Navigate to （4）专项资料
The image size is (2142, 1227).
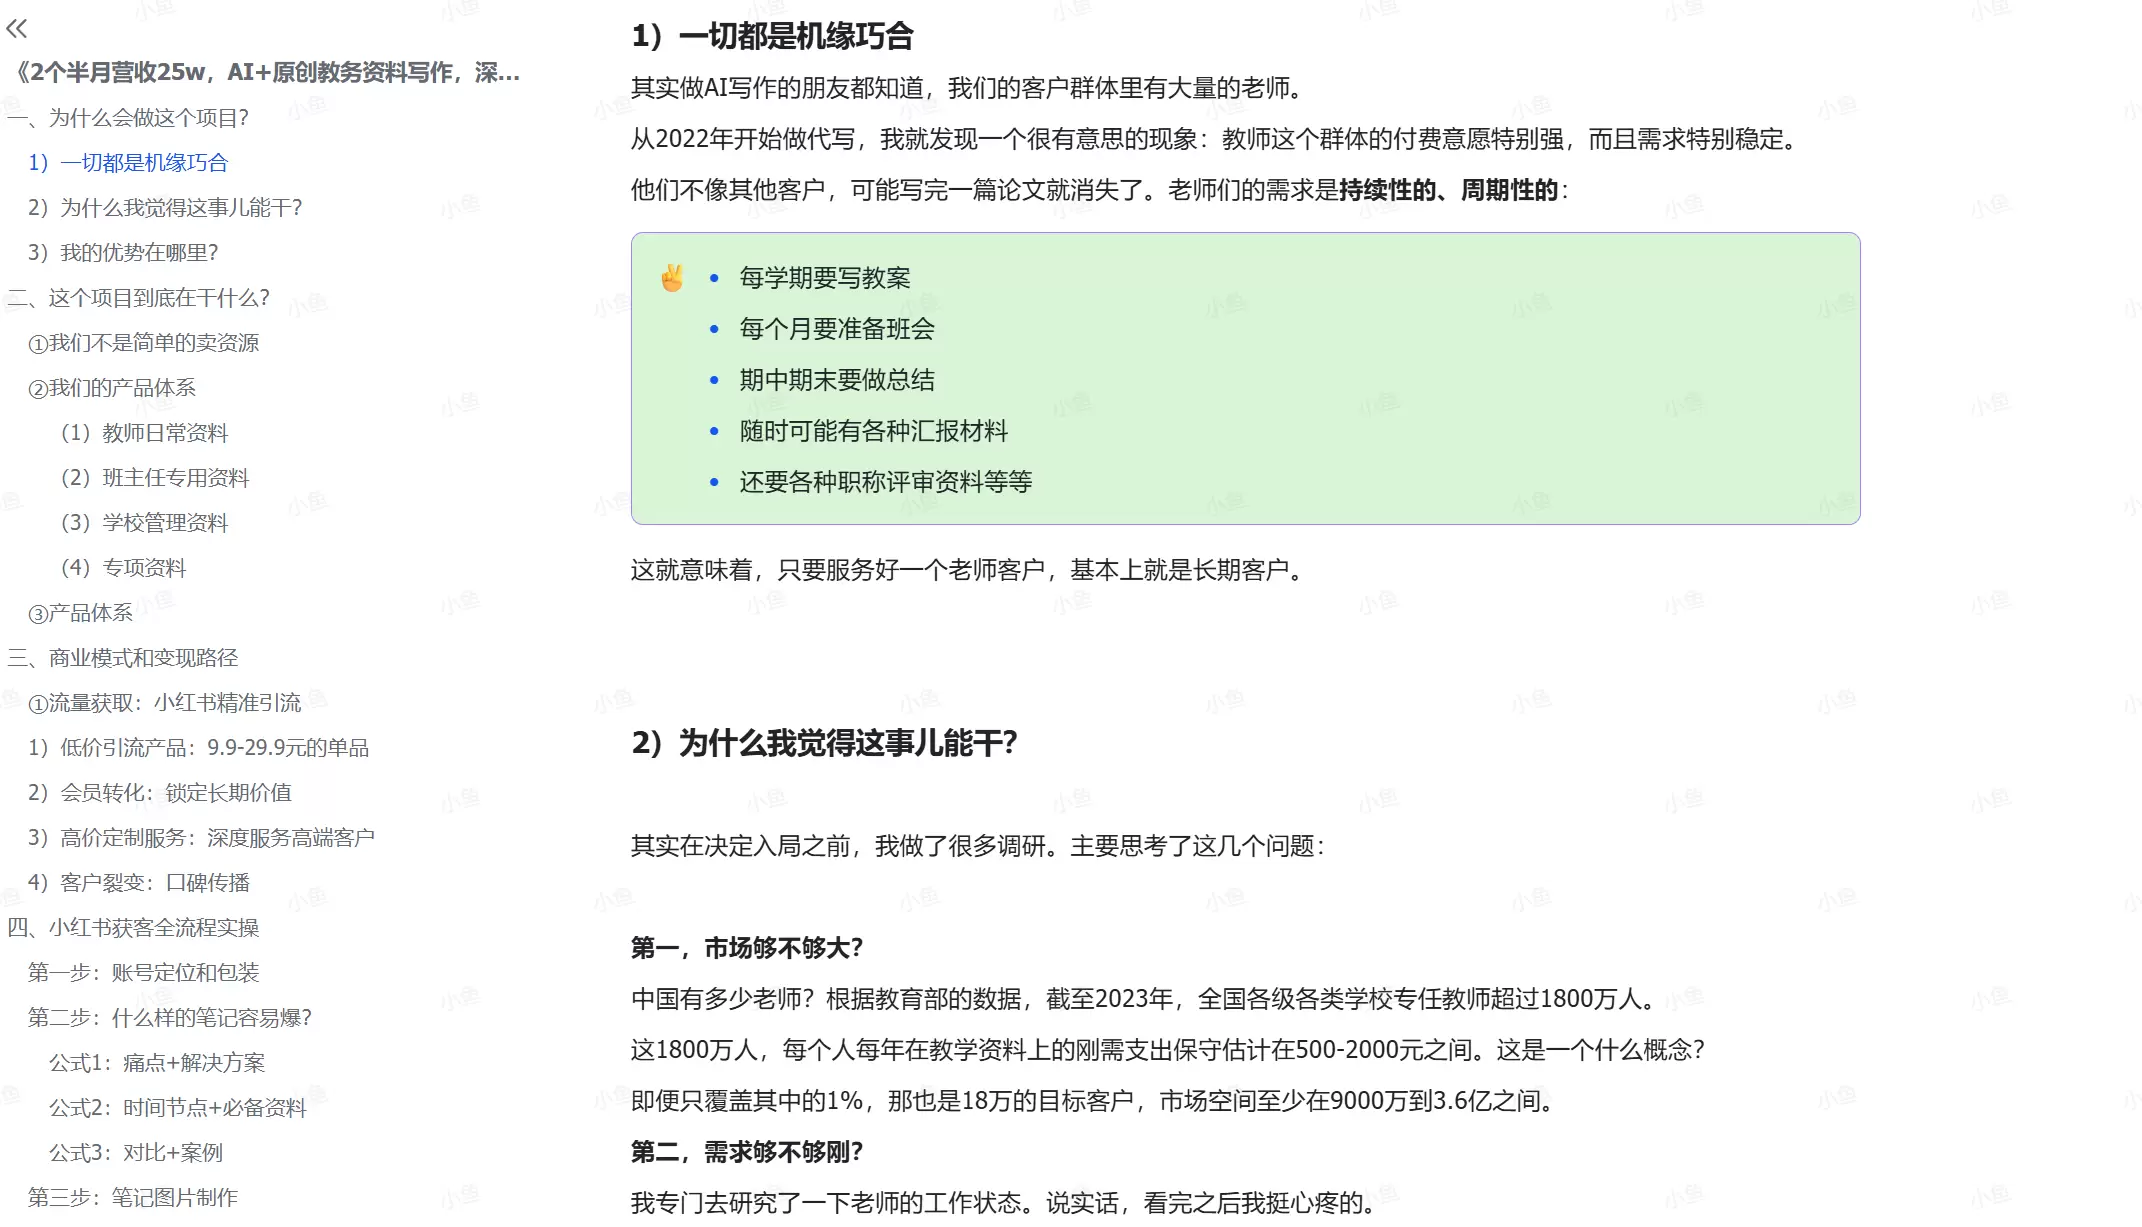point(125,567)
